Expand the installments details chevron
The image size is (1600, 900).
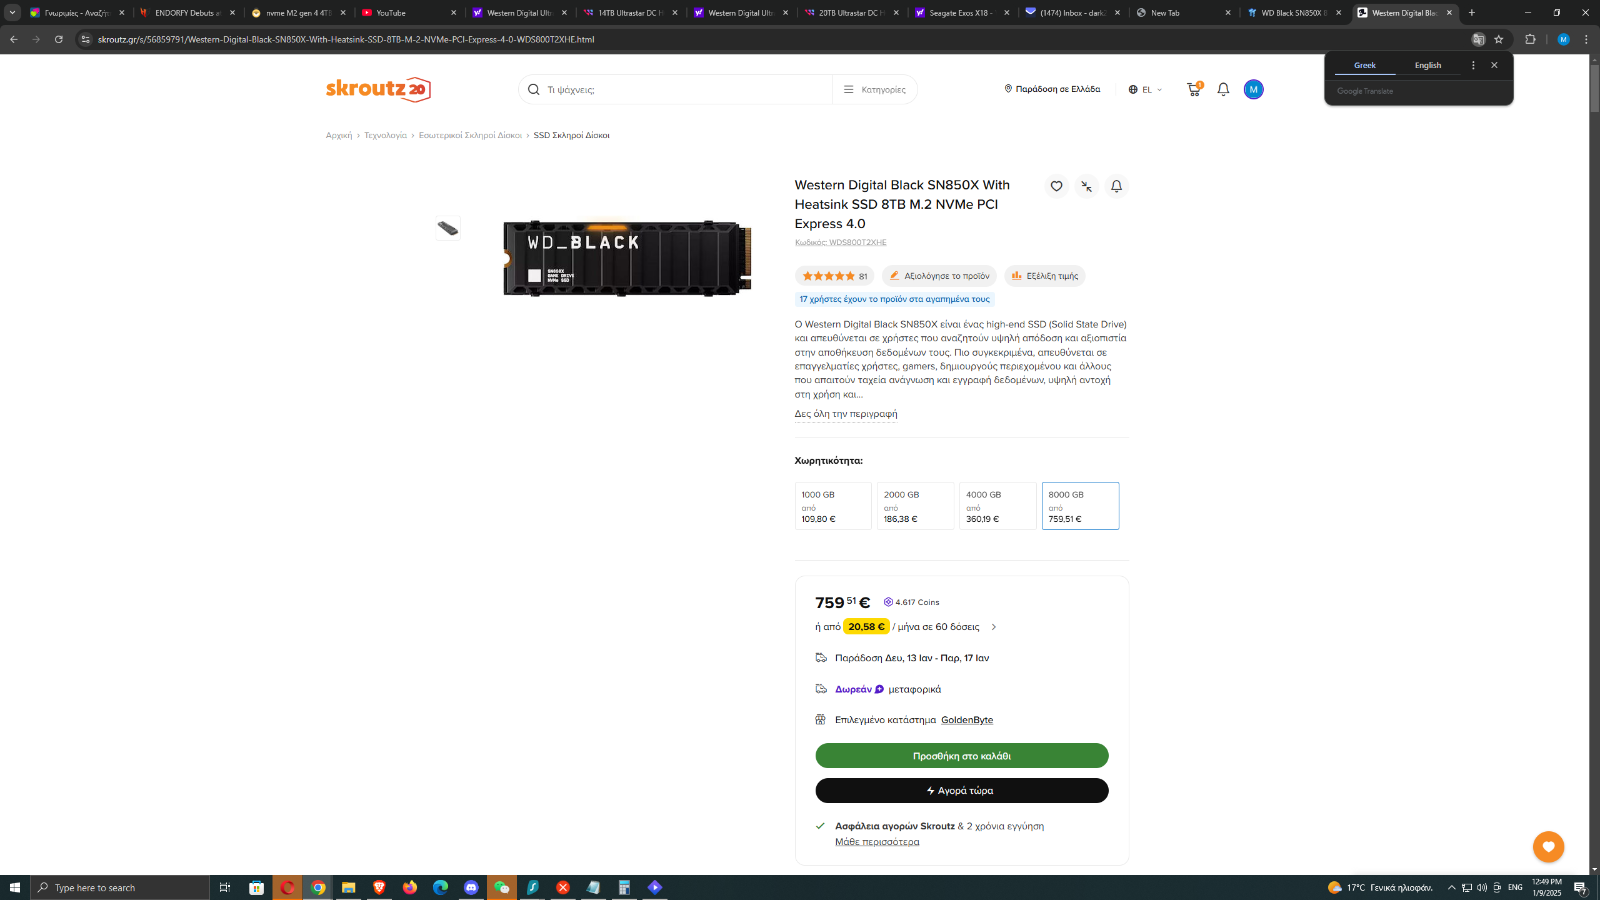pyautogui.click(x=993, y=627)
